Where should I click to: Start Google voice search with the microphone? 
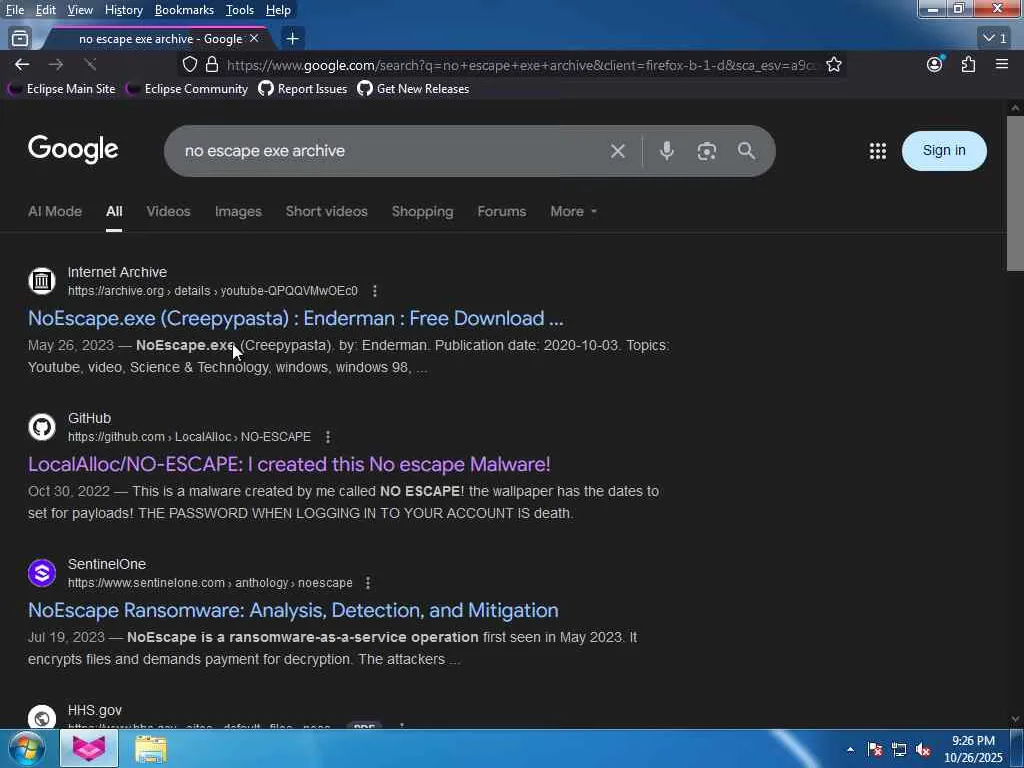(x=666, y=151)
